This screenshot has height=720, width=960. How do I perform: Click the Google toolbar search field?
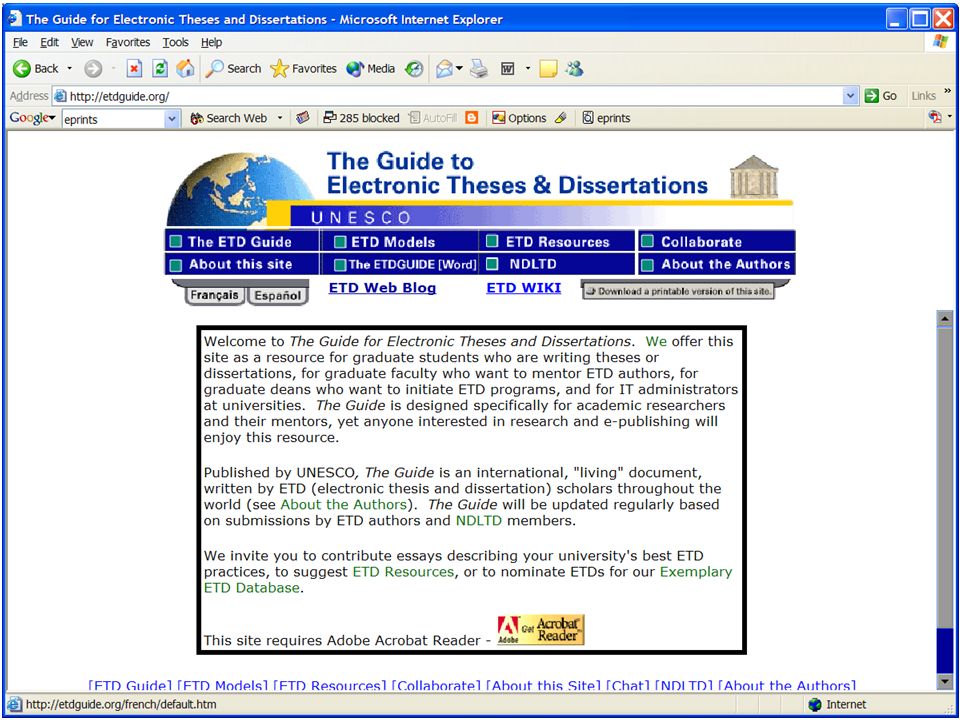point(114,119)
